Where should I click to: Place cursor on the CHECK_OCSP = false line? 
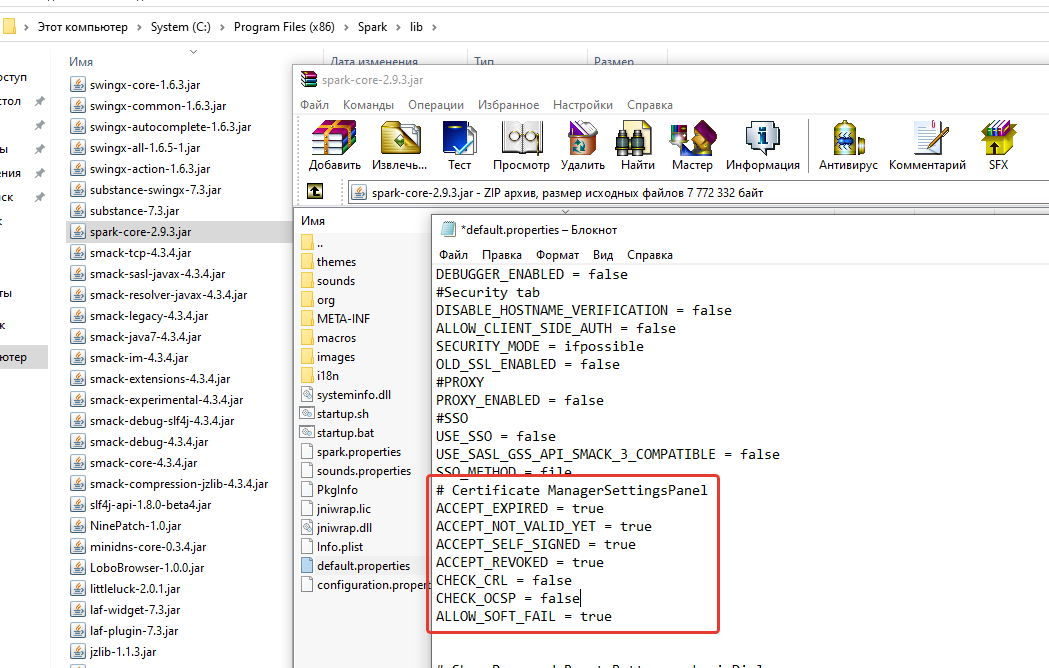point(507,598)
